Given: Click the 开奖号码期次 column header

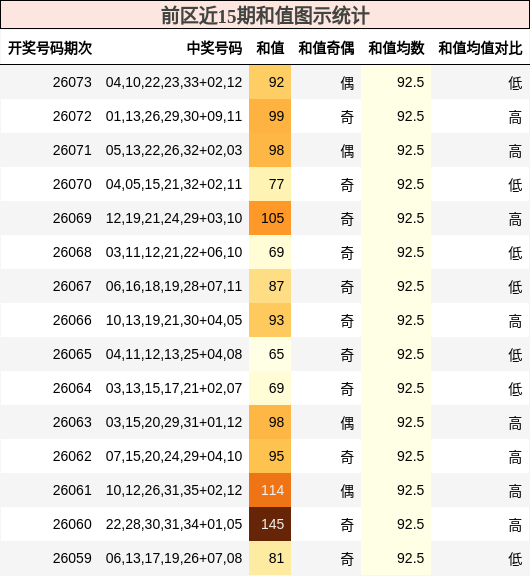Looking at the screenshot, I should 50,48.
